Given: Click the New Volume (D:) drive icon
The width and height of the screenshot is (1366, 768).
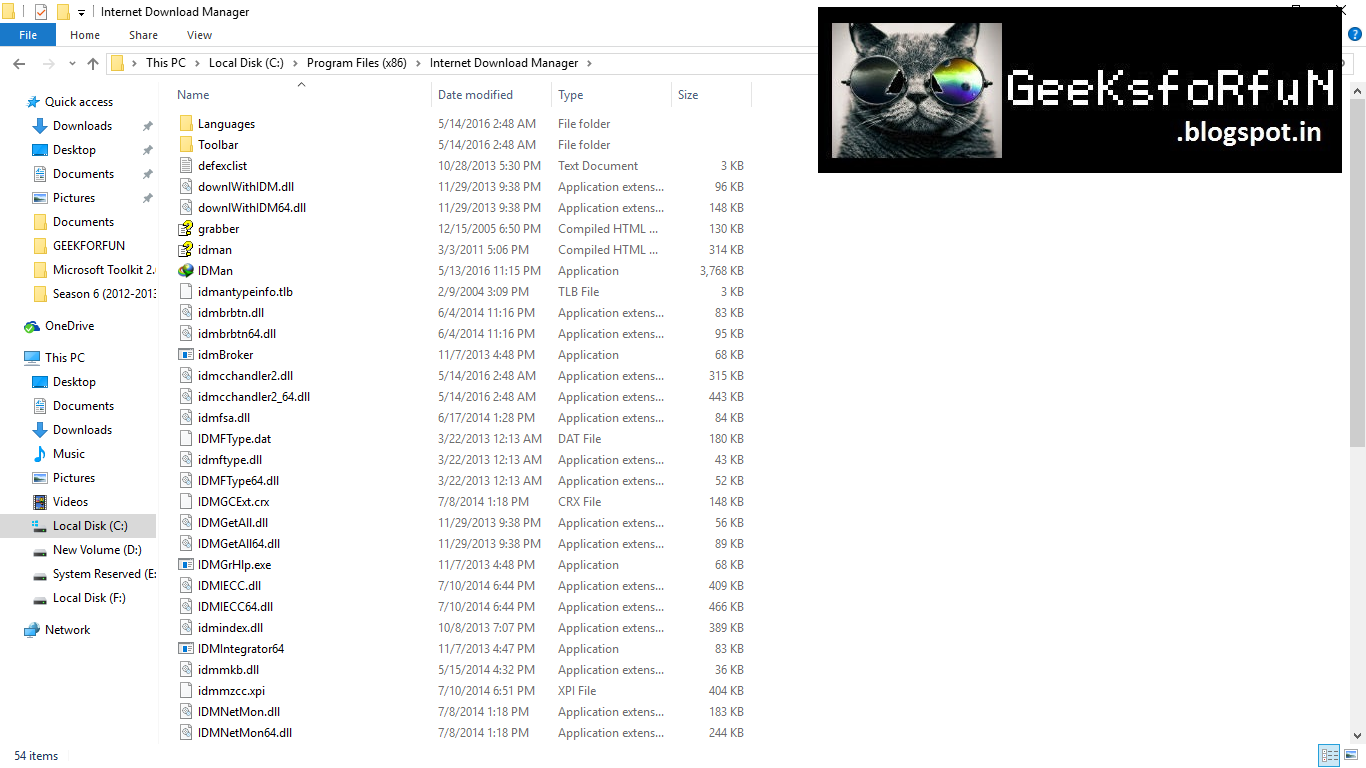Looking at the screenshot, I should [x=40, y=550].
